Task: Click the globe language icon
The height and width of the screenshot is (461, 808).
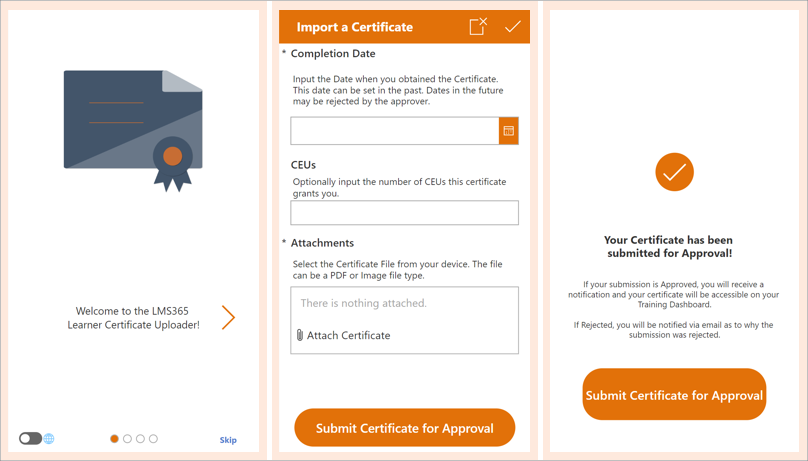Action: click(x=49, y=439)
